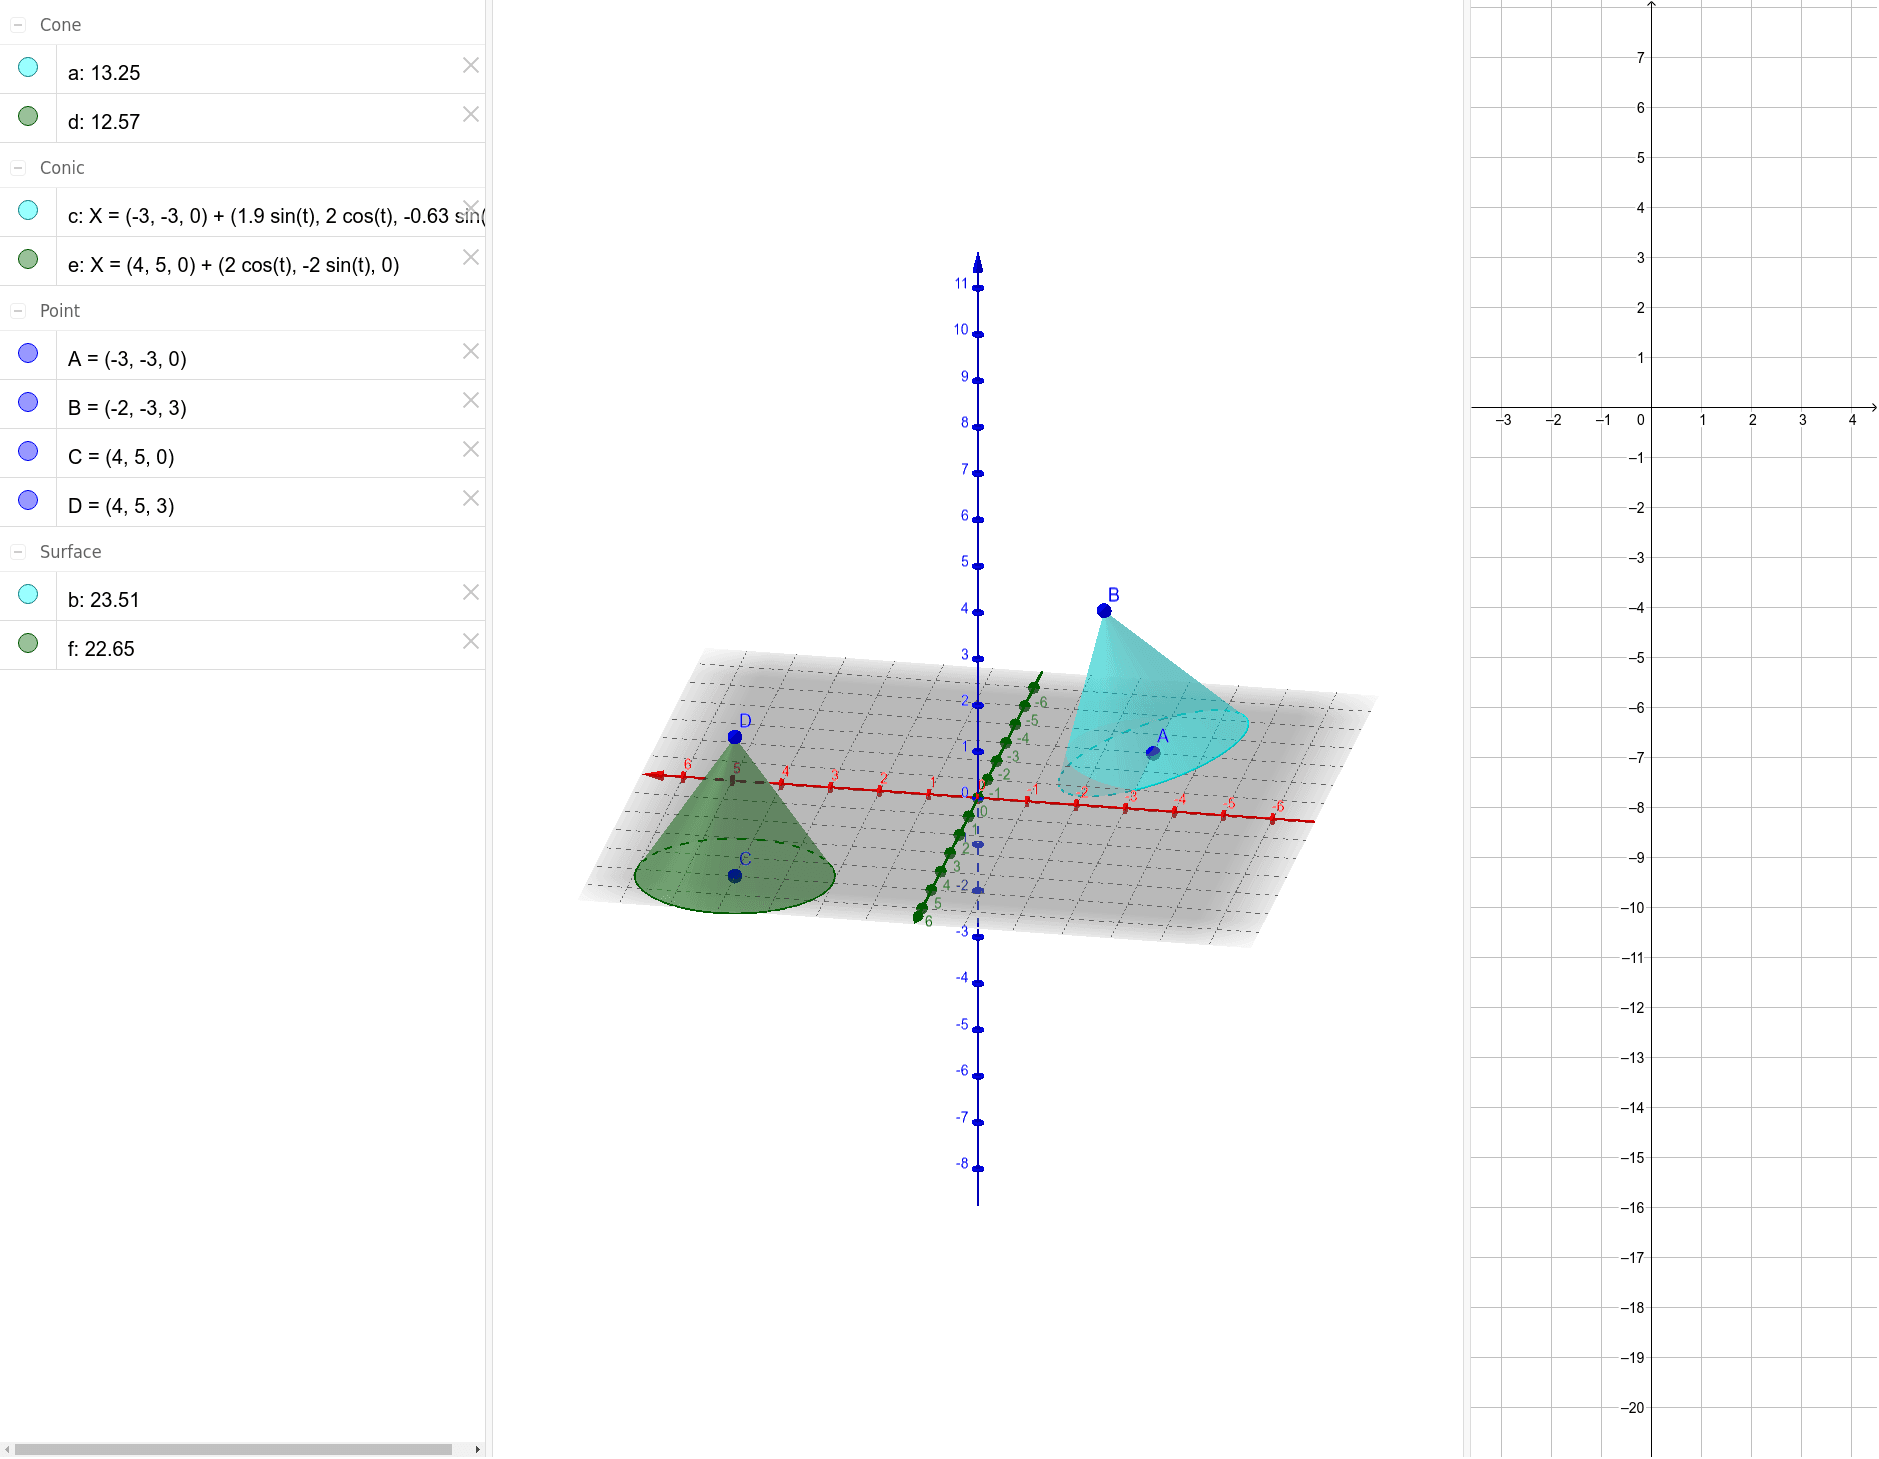The height and width of the screenshot is (1459, 1879).
Task: Delete point C using its × icon
Action: click(x=470, y=449)
